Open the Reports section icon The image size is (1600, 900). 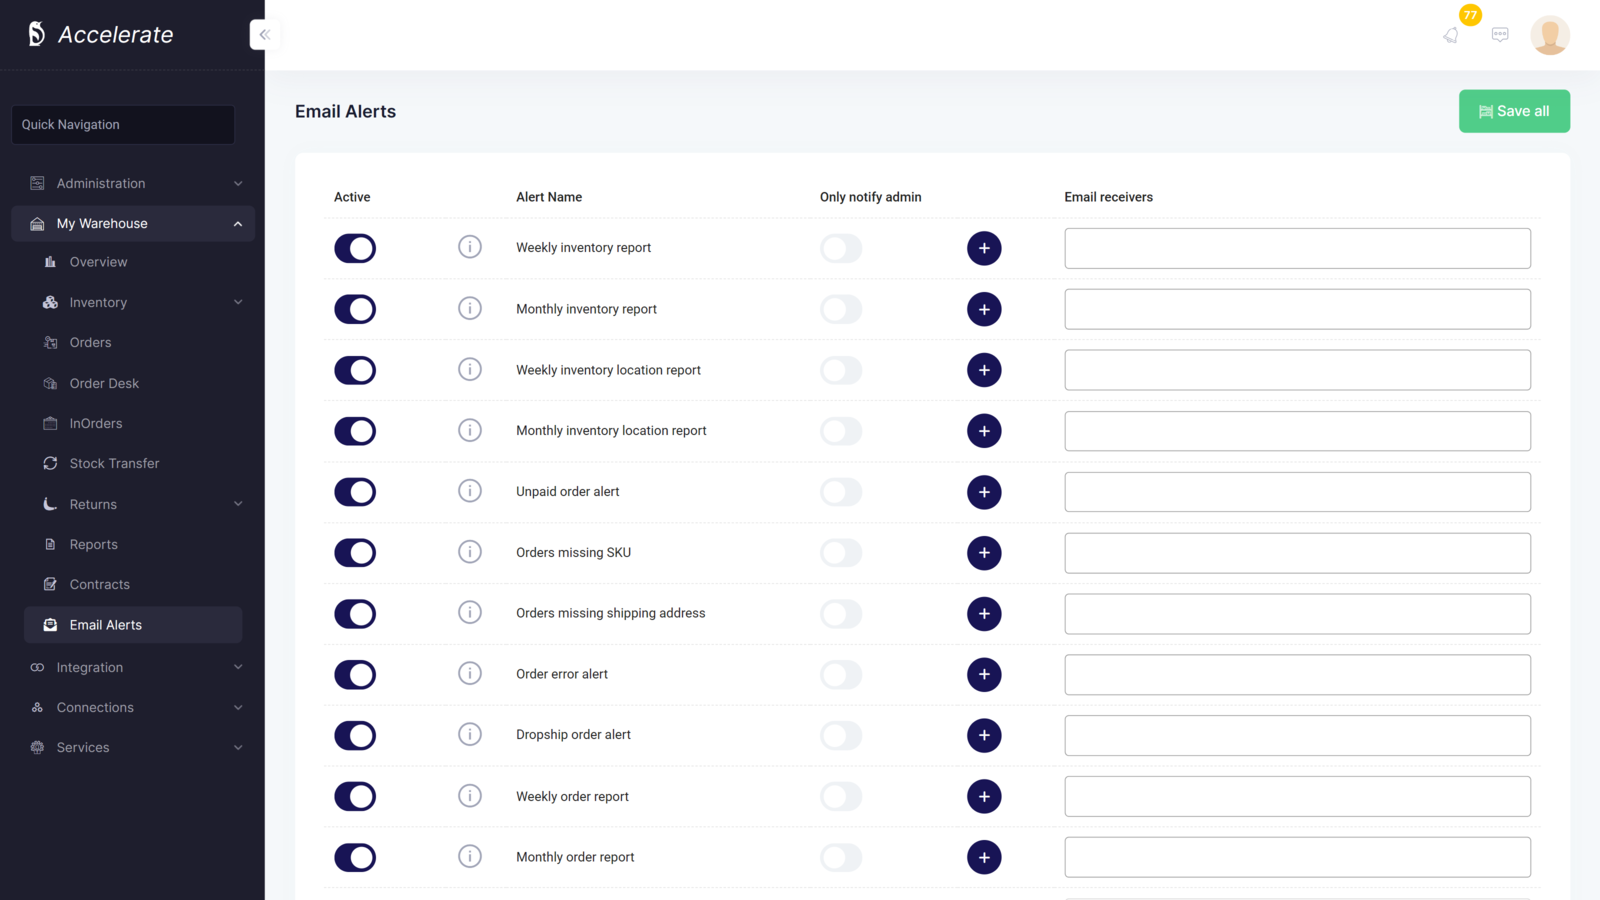click(x=49, y=544)
